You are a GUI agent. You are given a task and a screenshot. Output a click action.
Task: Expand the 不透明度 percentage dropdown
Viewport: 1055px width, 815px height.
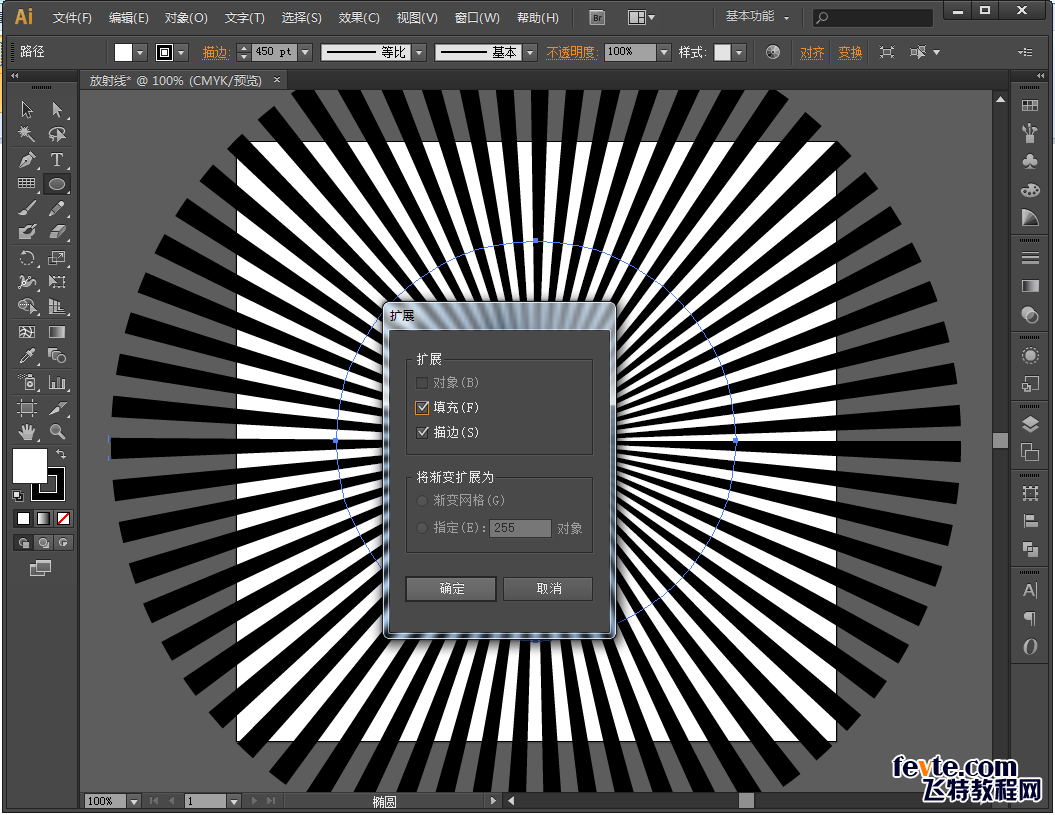[663, 52]
